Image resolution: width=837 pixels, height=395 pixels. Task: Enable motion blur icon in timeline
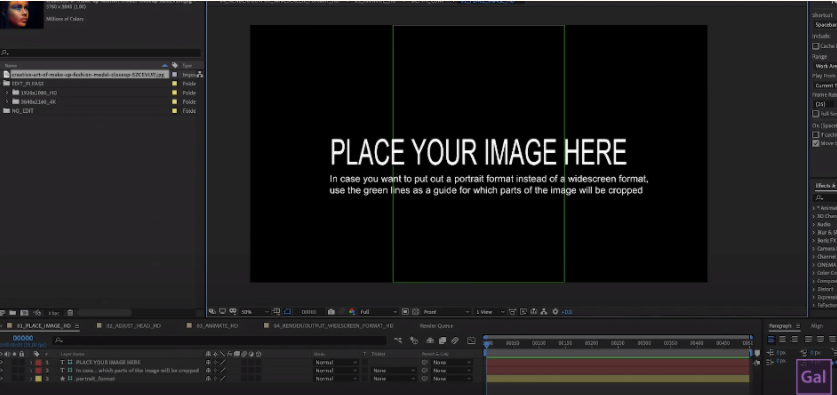coord(455,340)
